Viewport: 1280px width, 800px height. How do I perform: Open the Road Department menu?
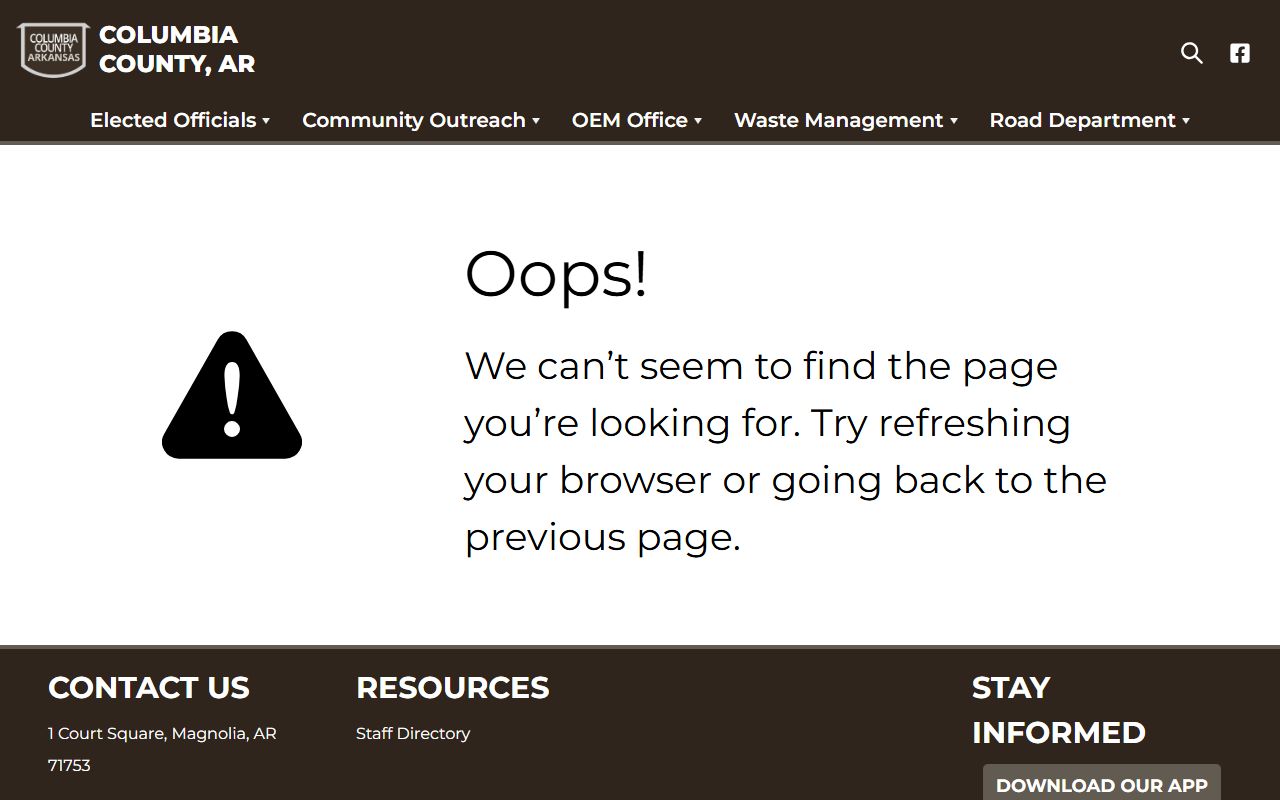coord(1083,120)
